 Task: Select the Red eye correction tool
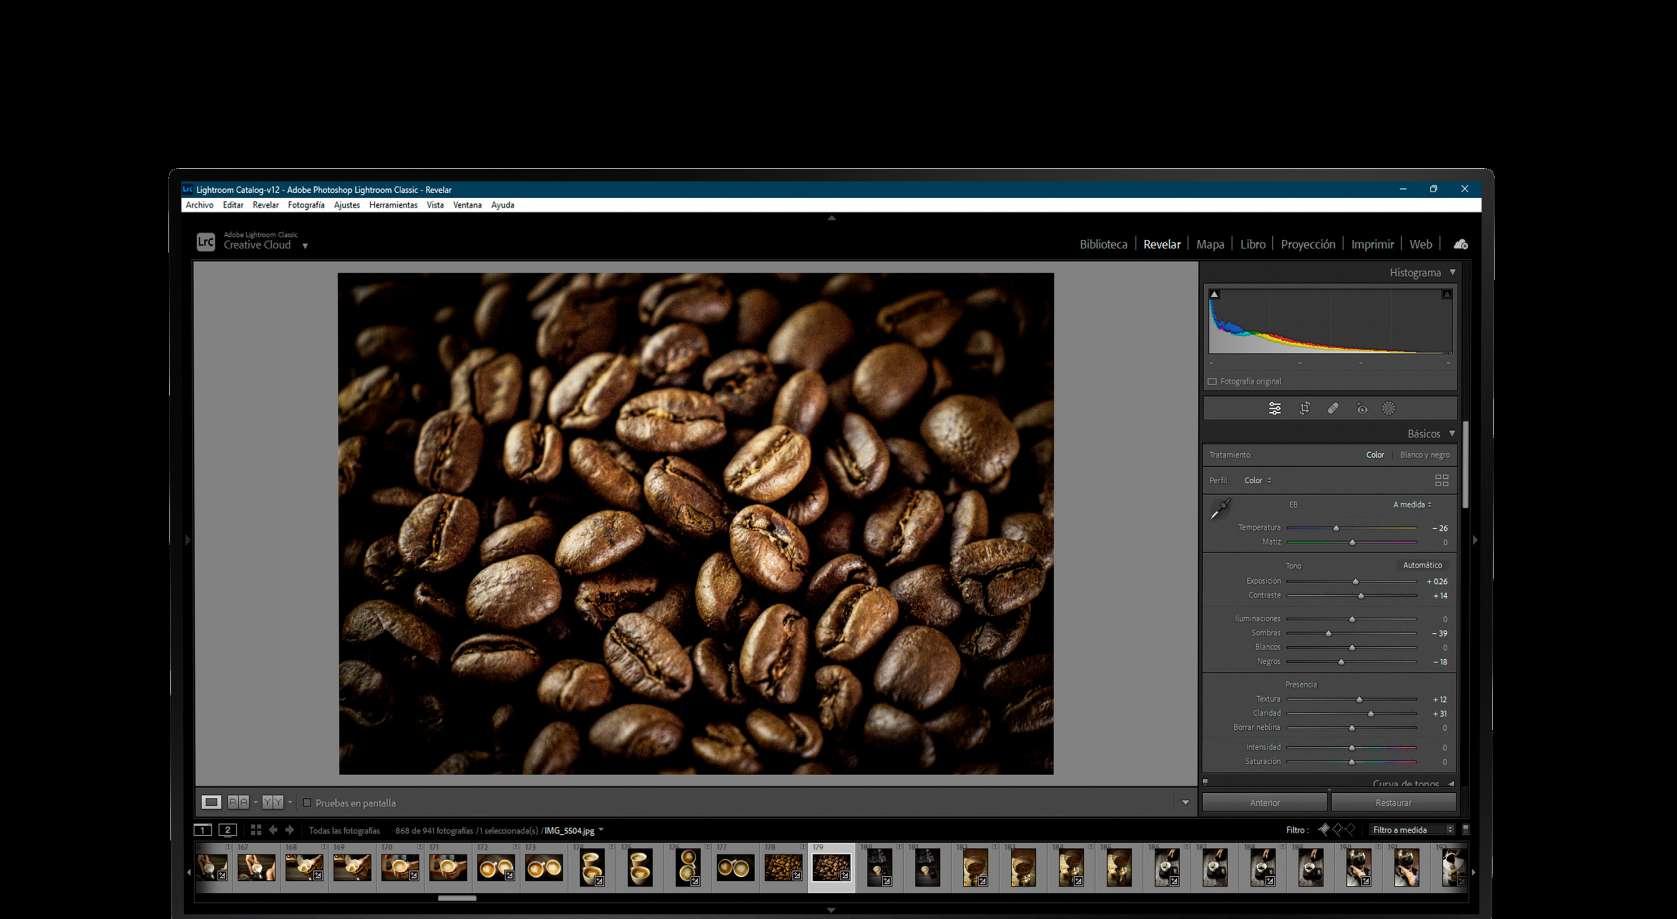coord(1362,409)
